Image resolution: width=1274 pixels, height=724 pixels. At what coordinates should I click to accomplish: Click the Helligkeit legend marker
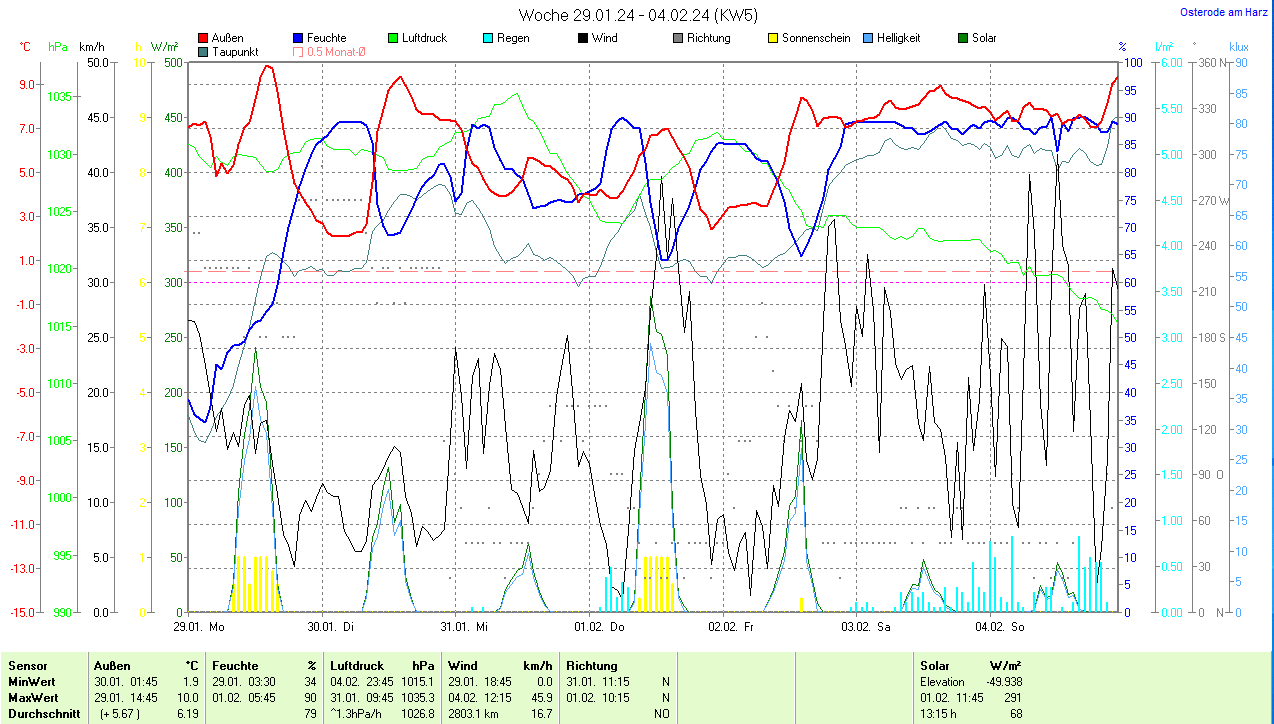point(868,38)
